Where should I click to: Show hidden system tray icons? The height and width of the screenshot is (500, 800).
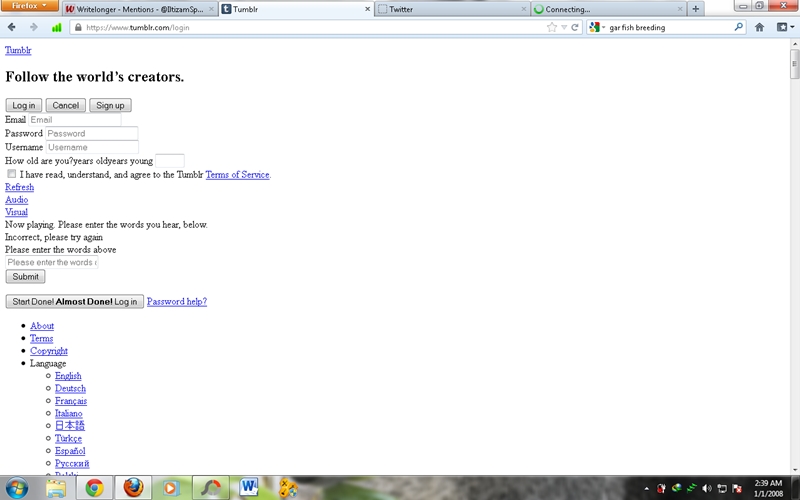(646, 489)
